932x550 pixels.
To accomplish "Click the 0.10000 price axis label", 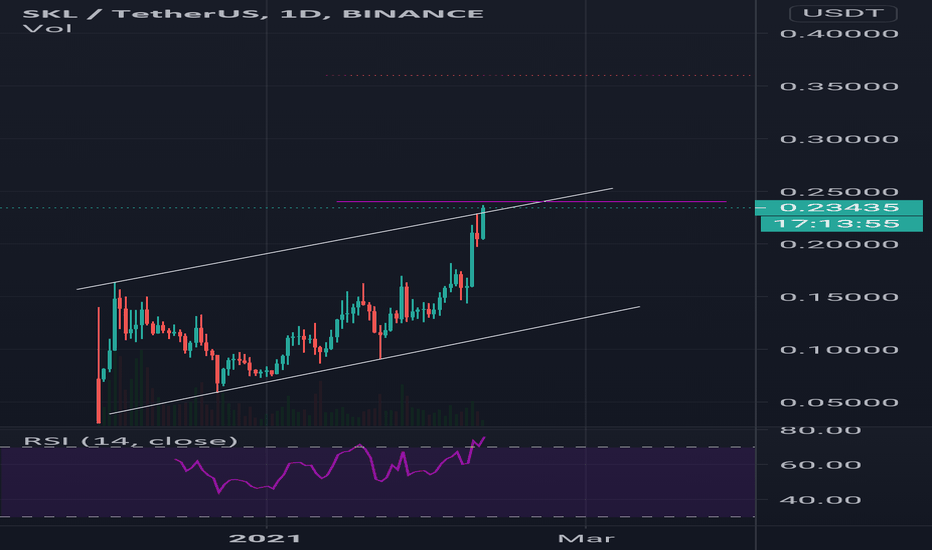I will 839,350.
